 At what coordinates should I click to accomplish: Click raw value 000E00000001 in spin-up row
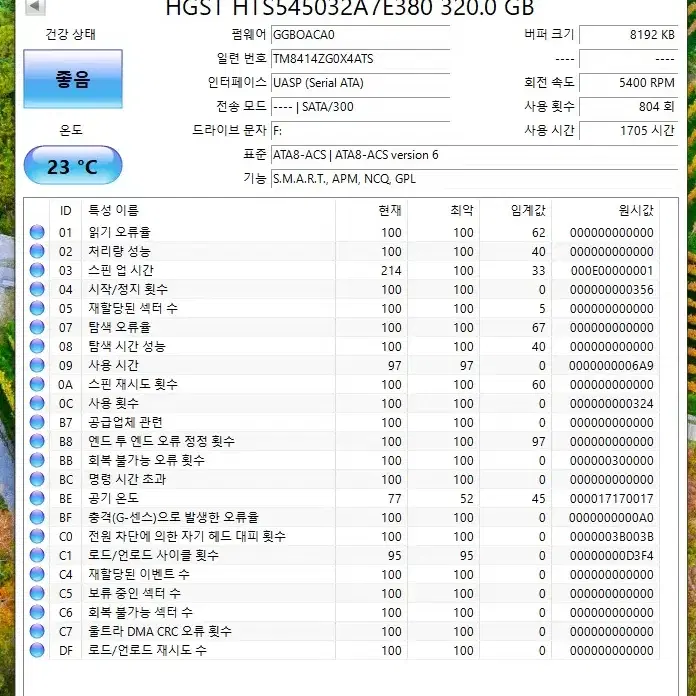pos(612,271)
